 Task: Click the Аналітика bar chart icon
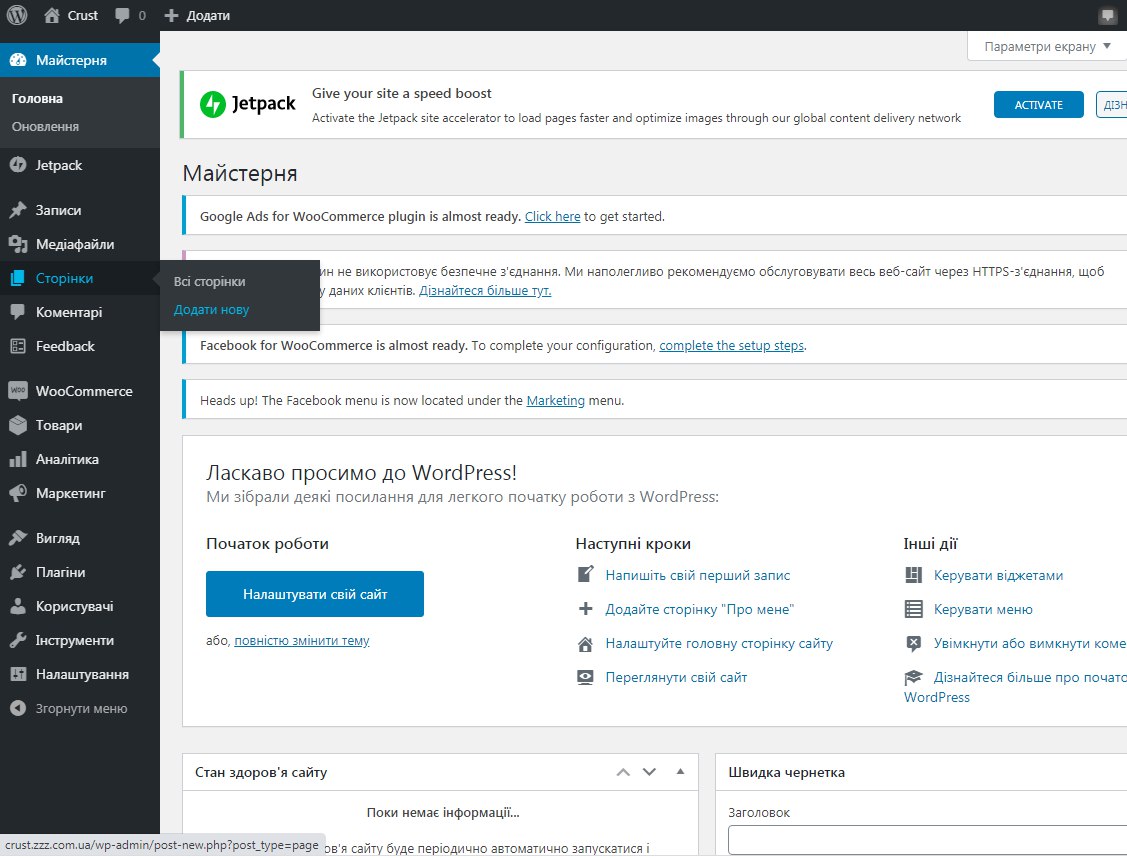click(18, 459)
